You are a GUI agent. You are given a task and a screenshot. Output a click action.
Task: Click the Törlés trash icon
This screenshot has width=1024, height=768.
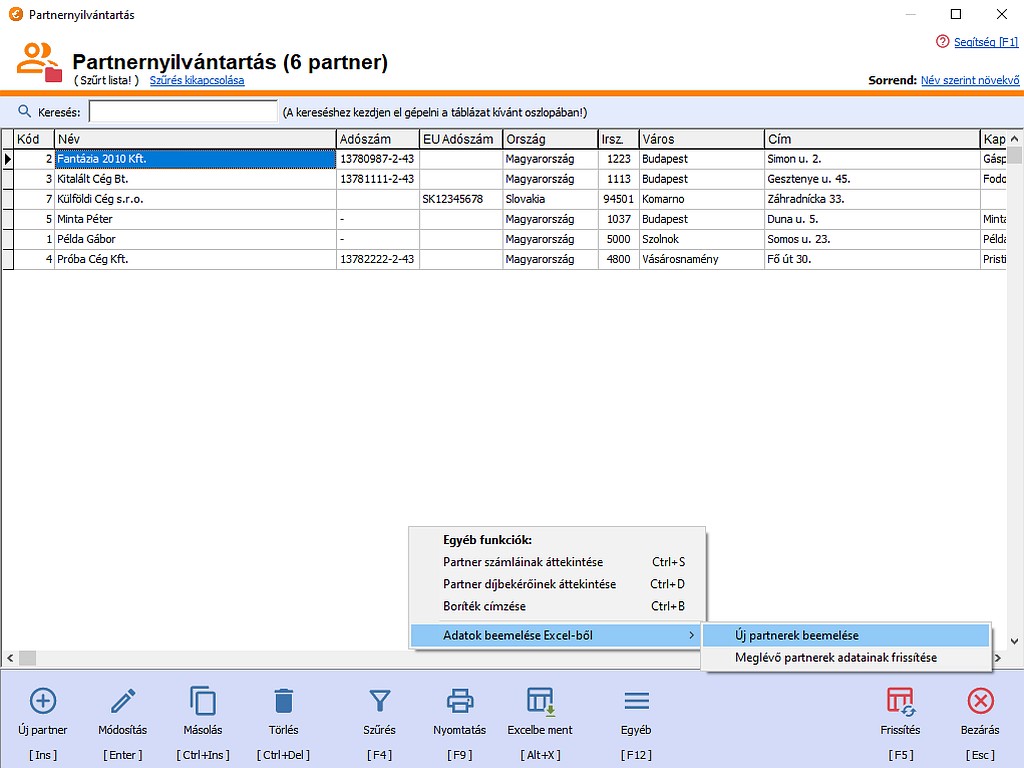click(283, 701)
